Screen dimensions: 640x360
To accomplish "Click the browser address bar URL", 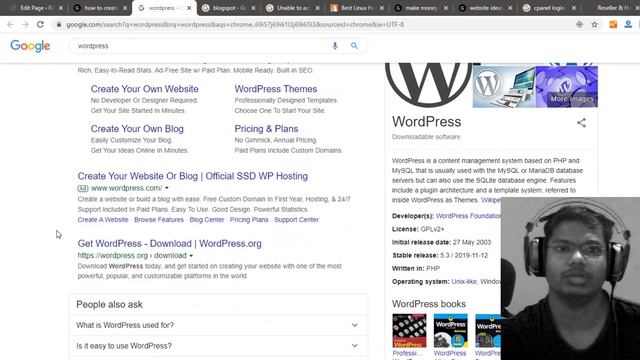I will 235,24.
